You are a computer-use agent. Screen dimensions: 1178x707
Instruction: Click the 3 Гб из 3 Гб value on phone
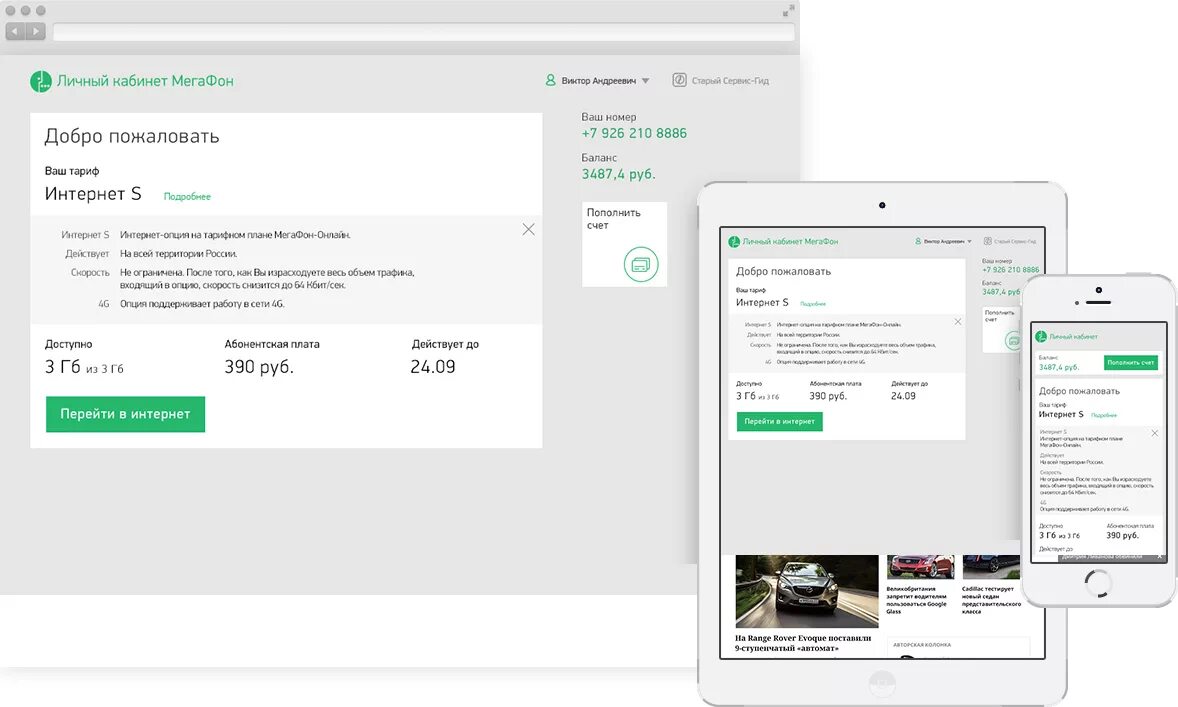(x=1059, y=536)
